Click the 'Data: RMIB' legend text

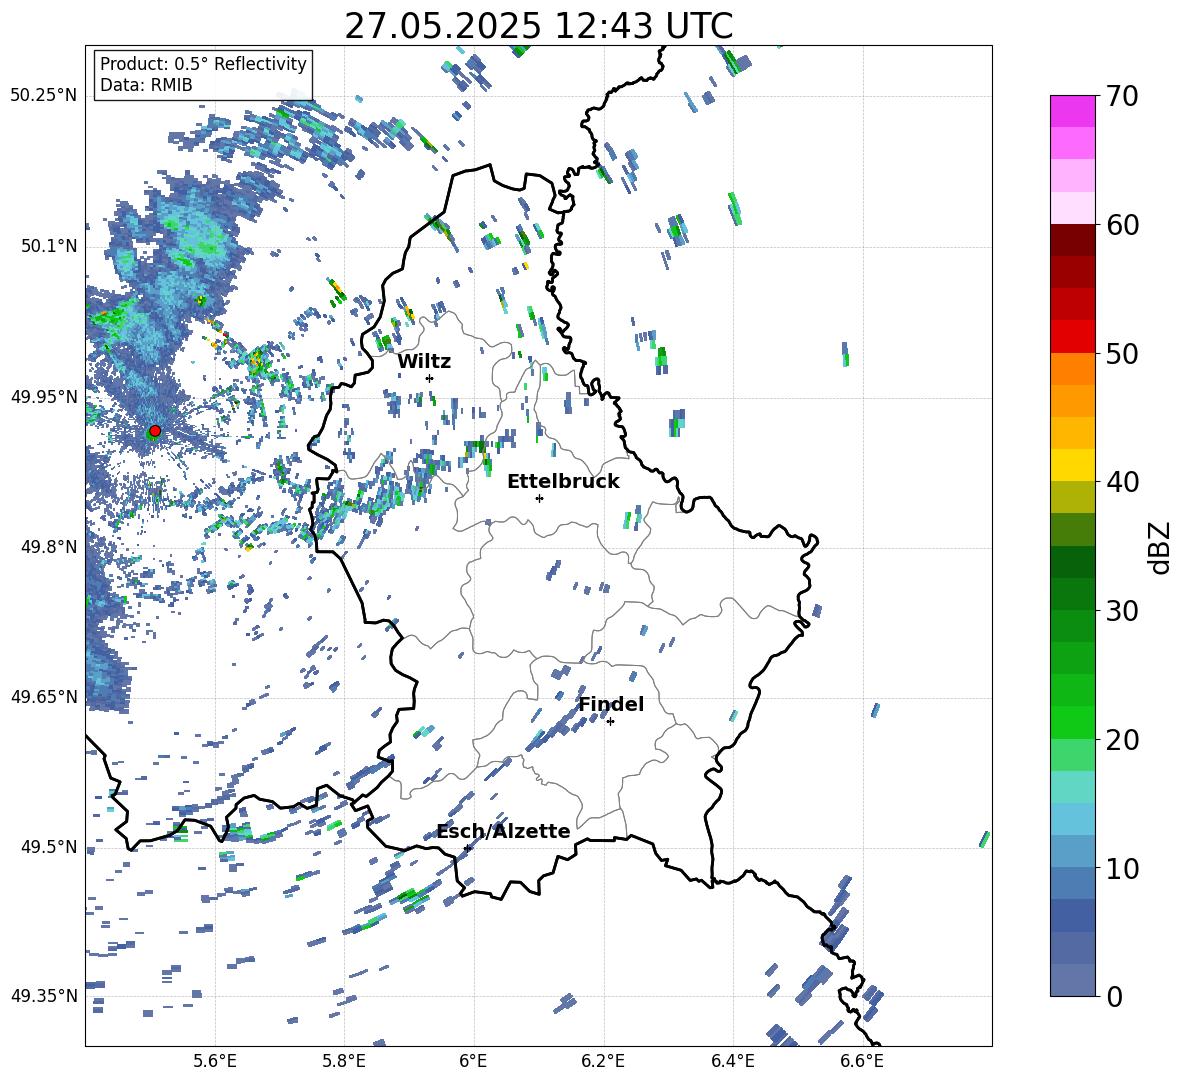click(146, 85)
